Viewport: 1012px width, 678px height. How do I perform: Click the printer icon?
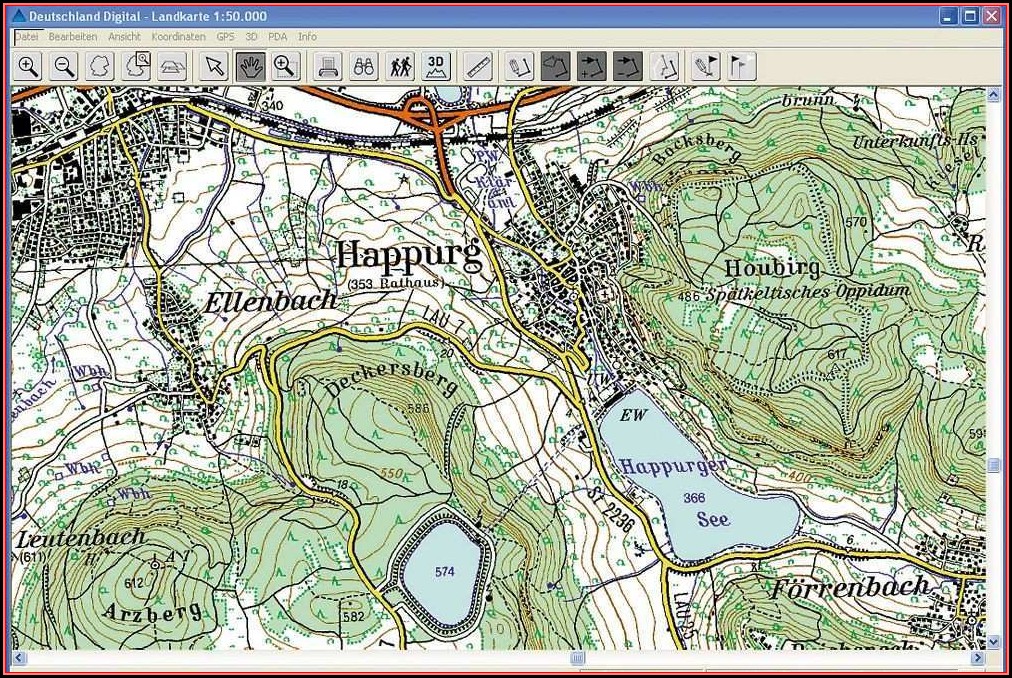[326, 67]
